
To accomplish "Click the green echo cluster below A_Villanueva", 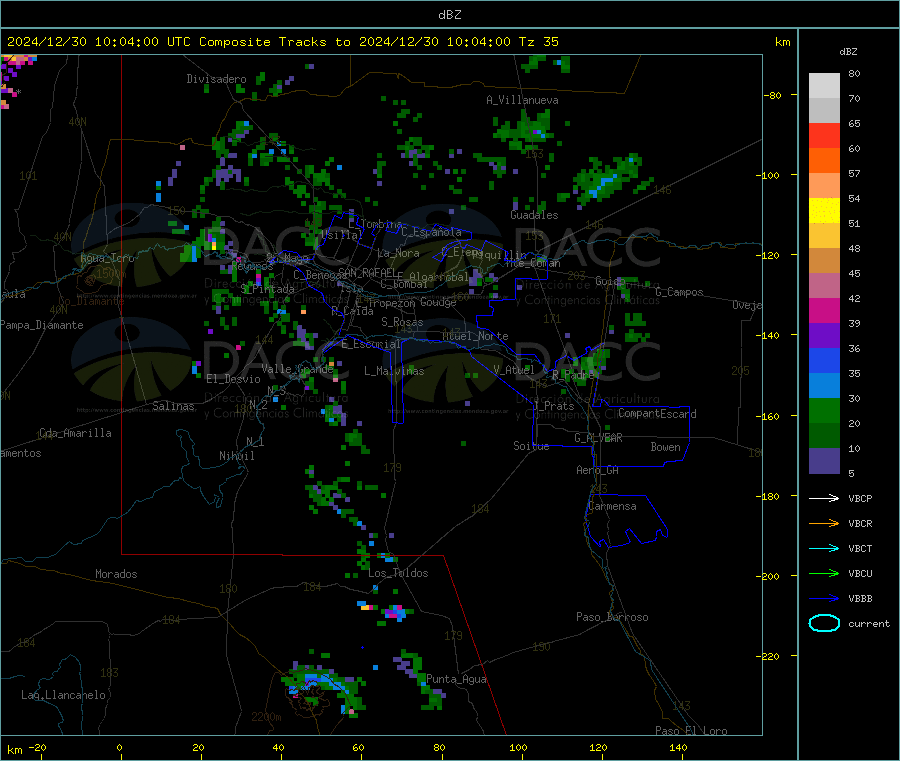I will click(525, 130).
